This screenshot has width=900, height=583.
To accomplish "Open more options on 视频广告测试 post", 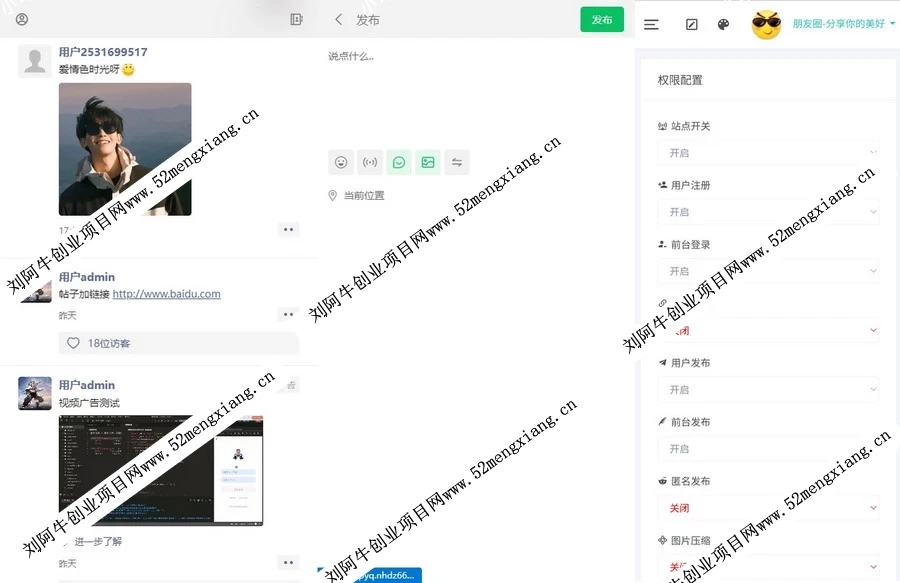I will (x=288, y=562).
